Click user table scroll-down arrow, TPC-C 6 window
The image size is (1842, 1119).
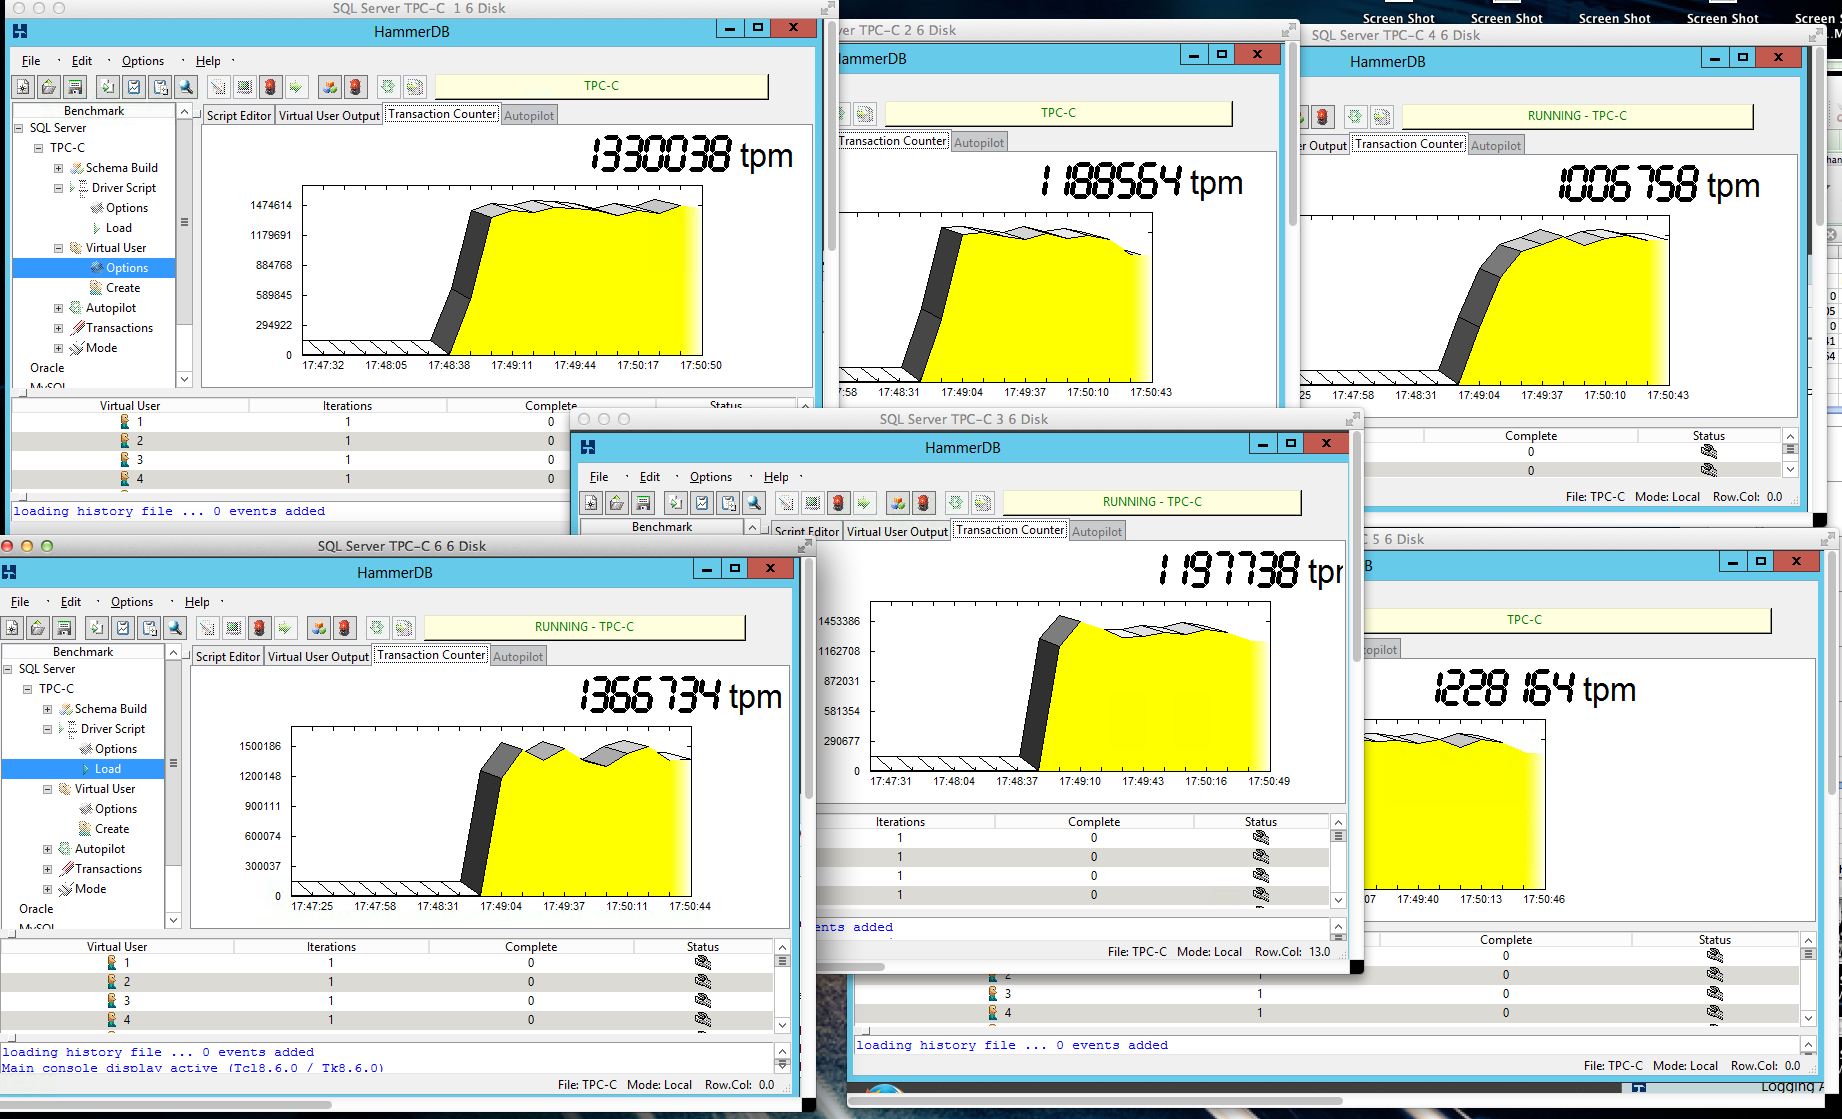[x=782, y=1025]
